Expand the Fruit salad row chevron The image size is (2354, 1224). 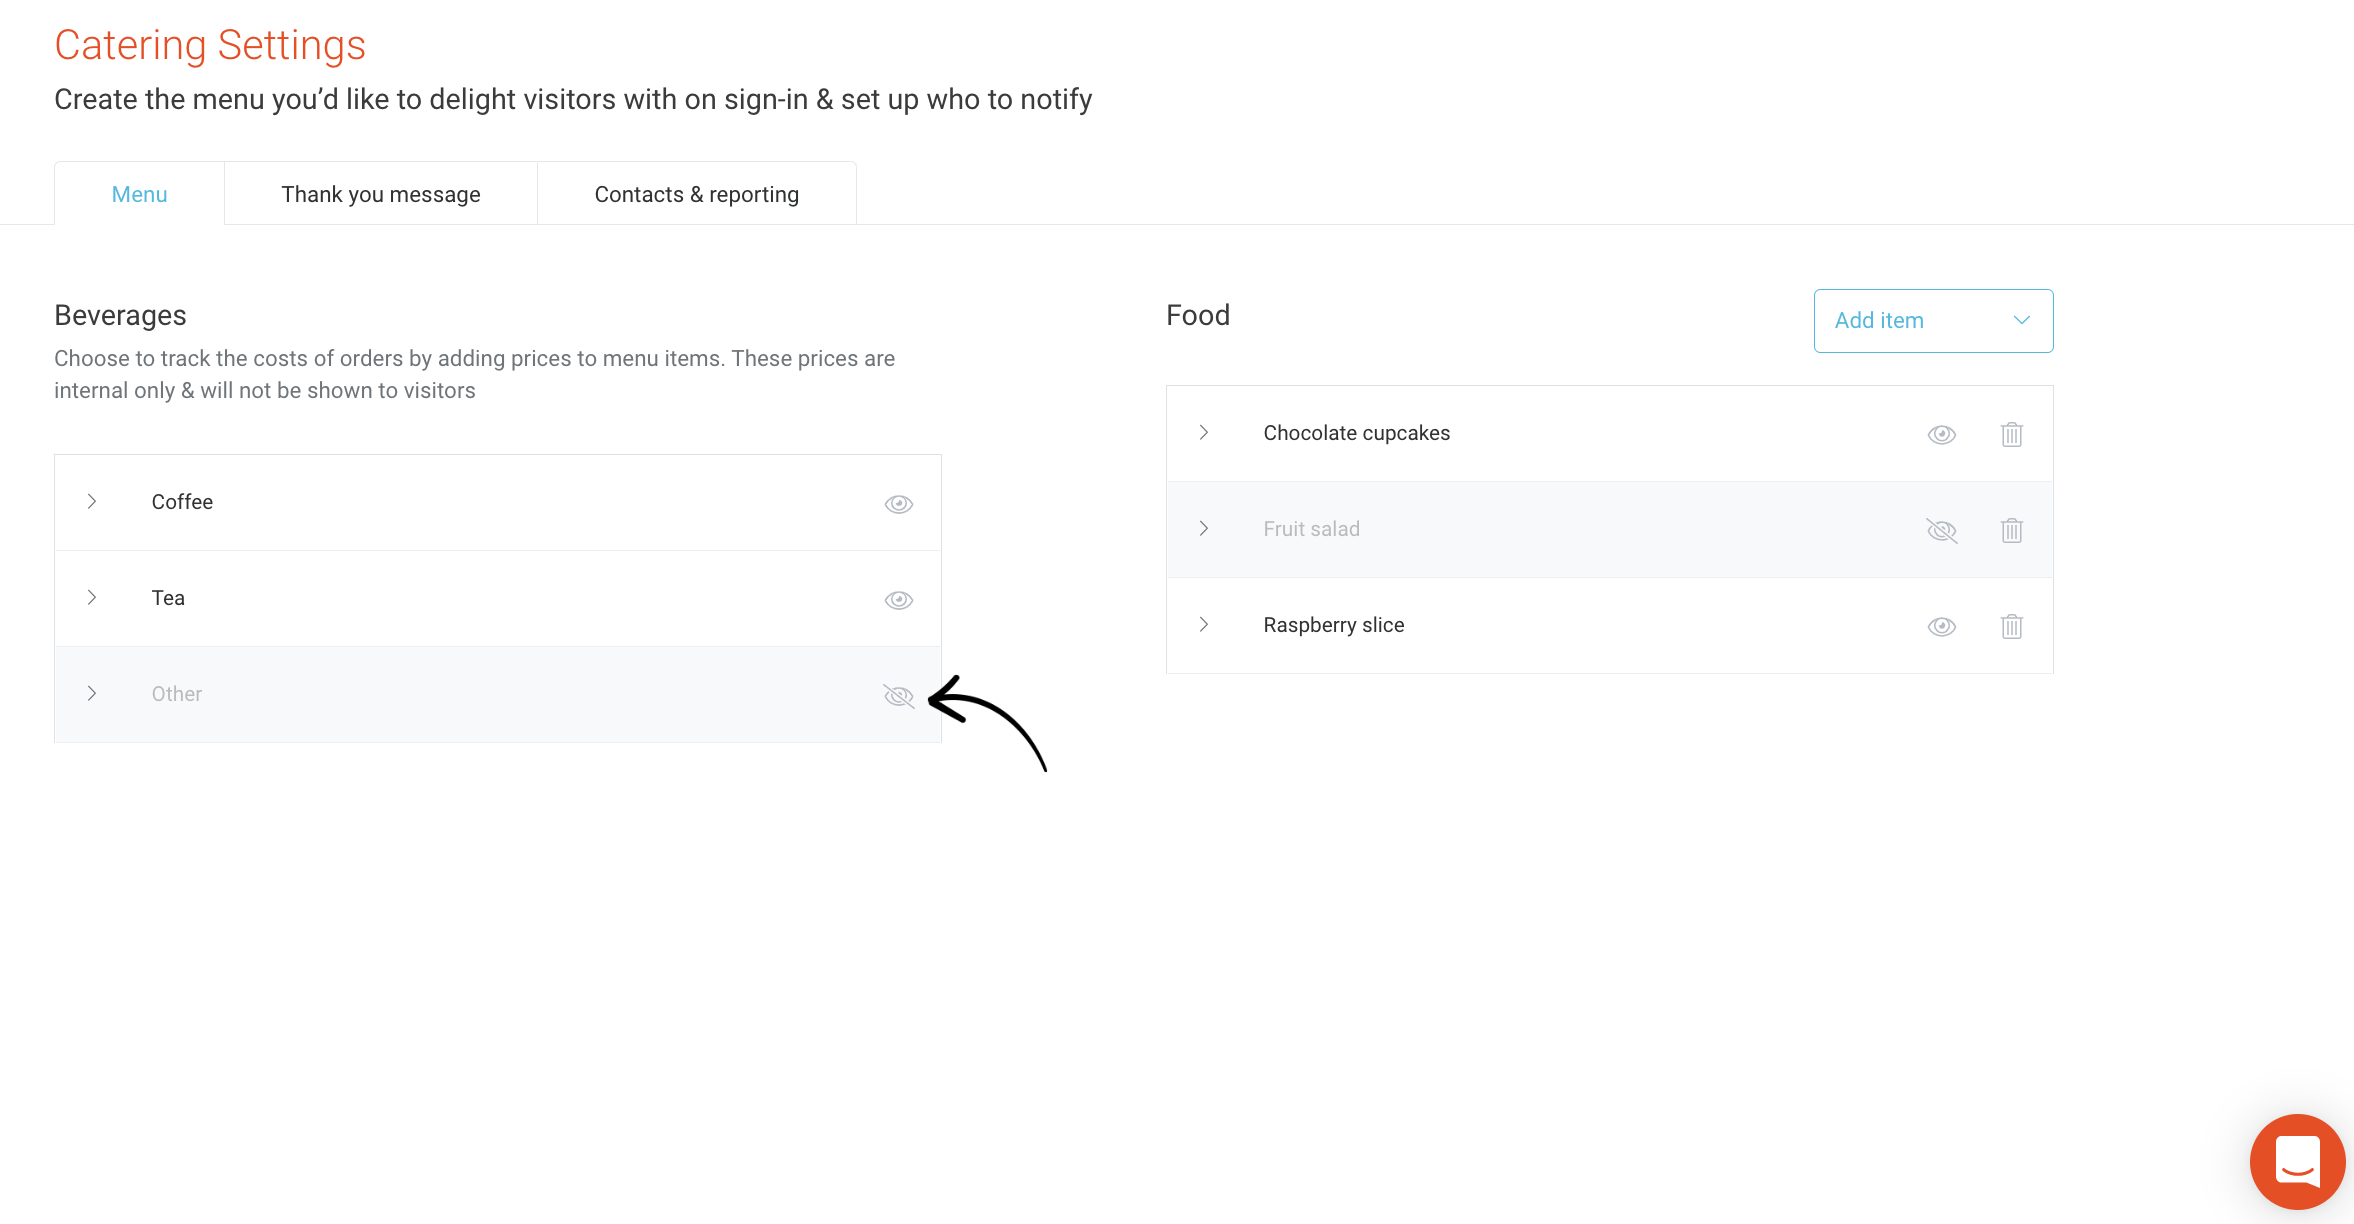pyautogui.click(x=1204, y=528)
